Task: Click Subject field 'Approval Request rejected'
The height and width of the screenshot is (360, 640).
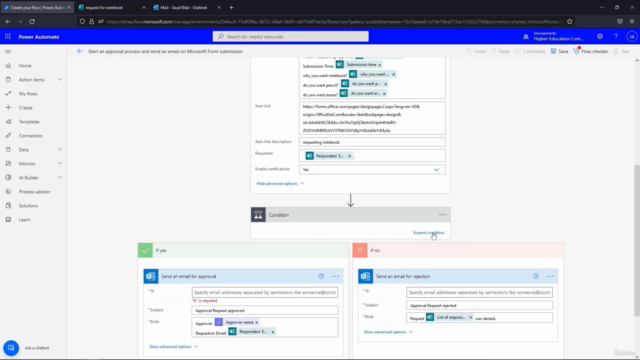Action: 479,305
